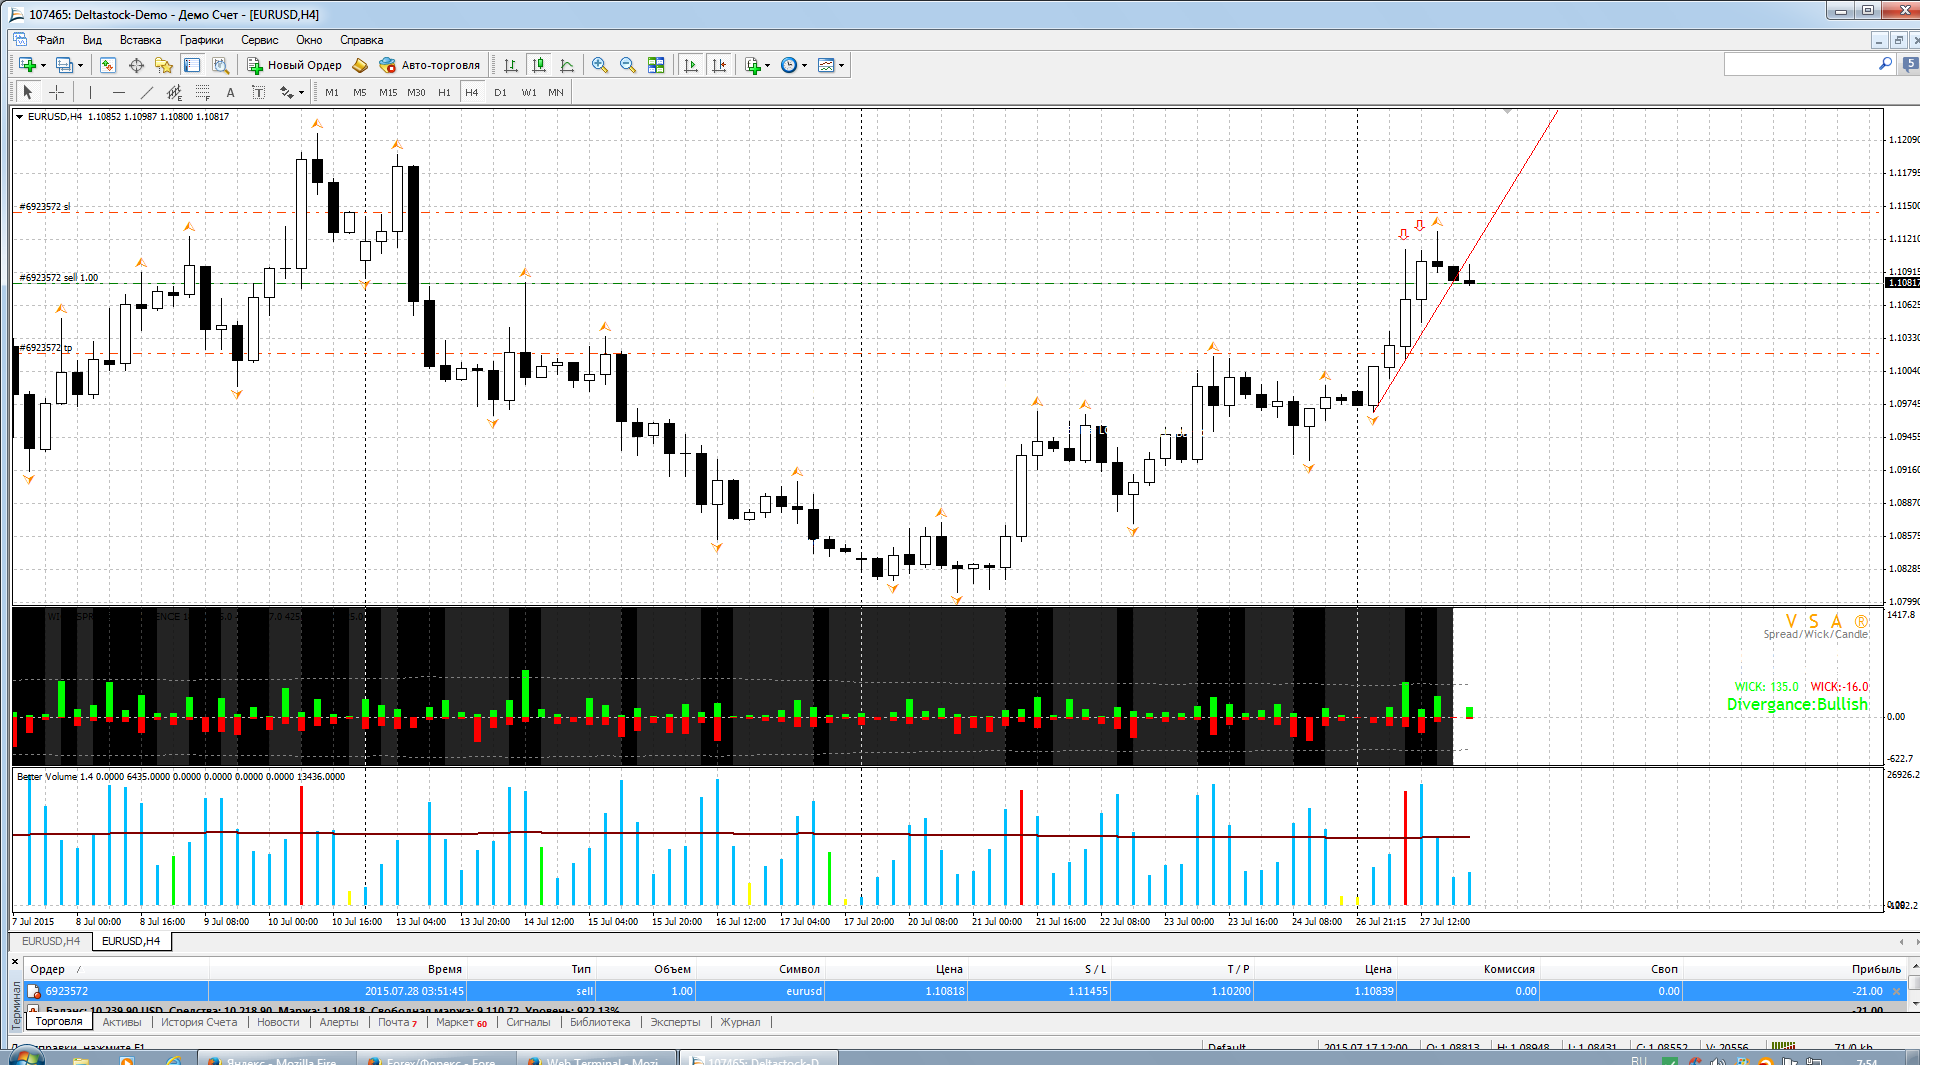Switch timeframe to D1
Image resolution: width=1936 pixels, height=1065 pixels.
[500, 92]
